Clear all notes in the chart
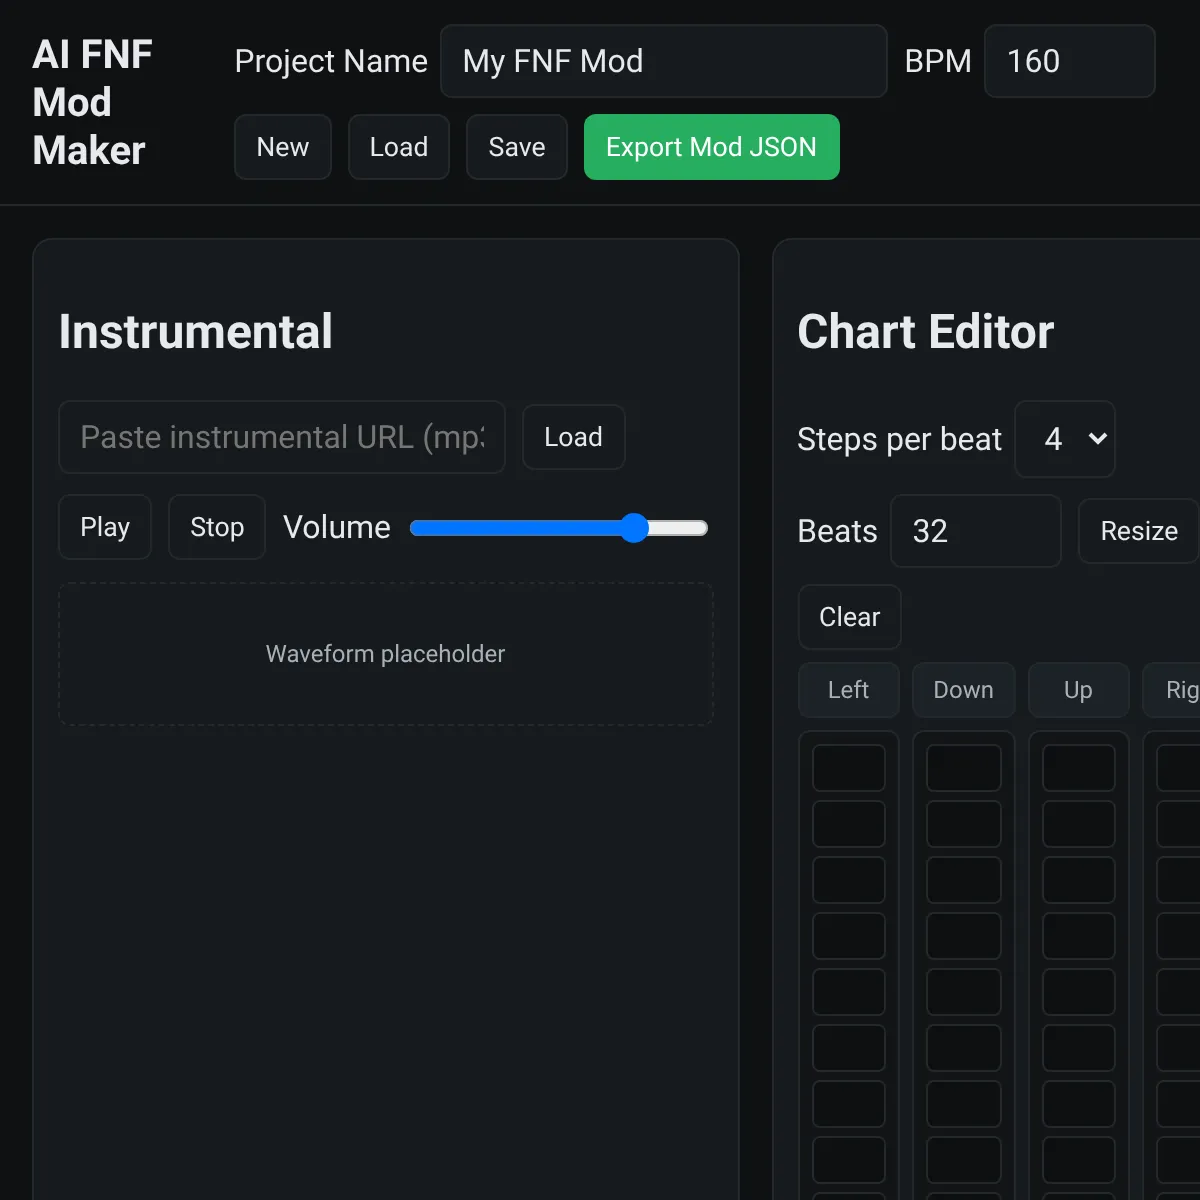Viewport: 1200px width, 1200px height. [x=850, y=617]
